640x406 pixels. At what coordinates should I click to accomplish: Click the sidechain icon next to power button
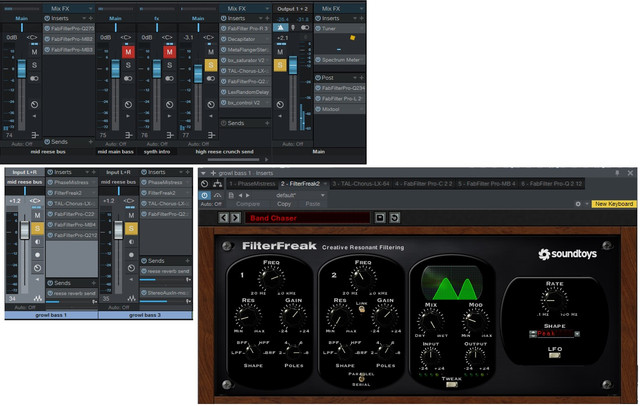click(218, 195)
